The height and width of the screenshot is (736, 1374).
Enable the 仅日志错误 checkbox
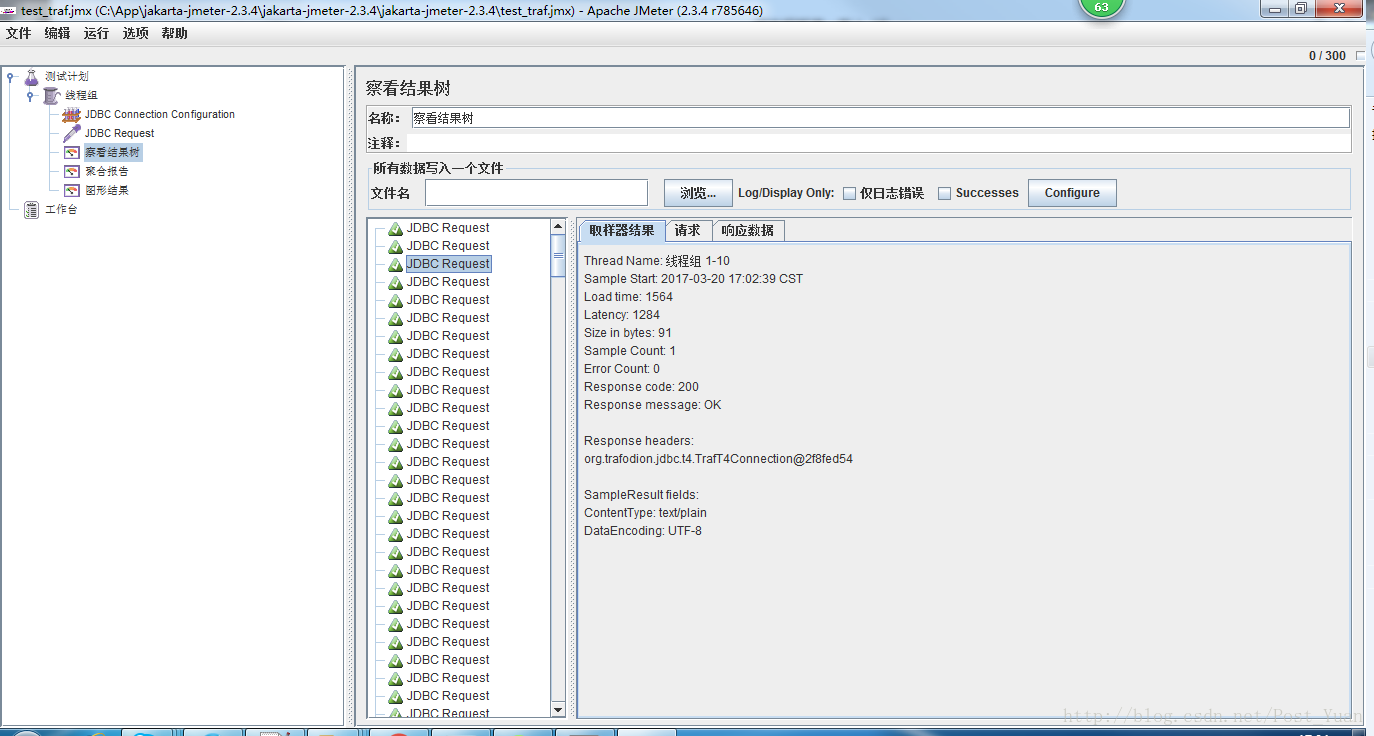tap(849, 194)
